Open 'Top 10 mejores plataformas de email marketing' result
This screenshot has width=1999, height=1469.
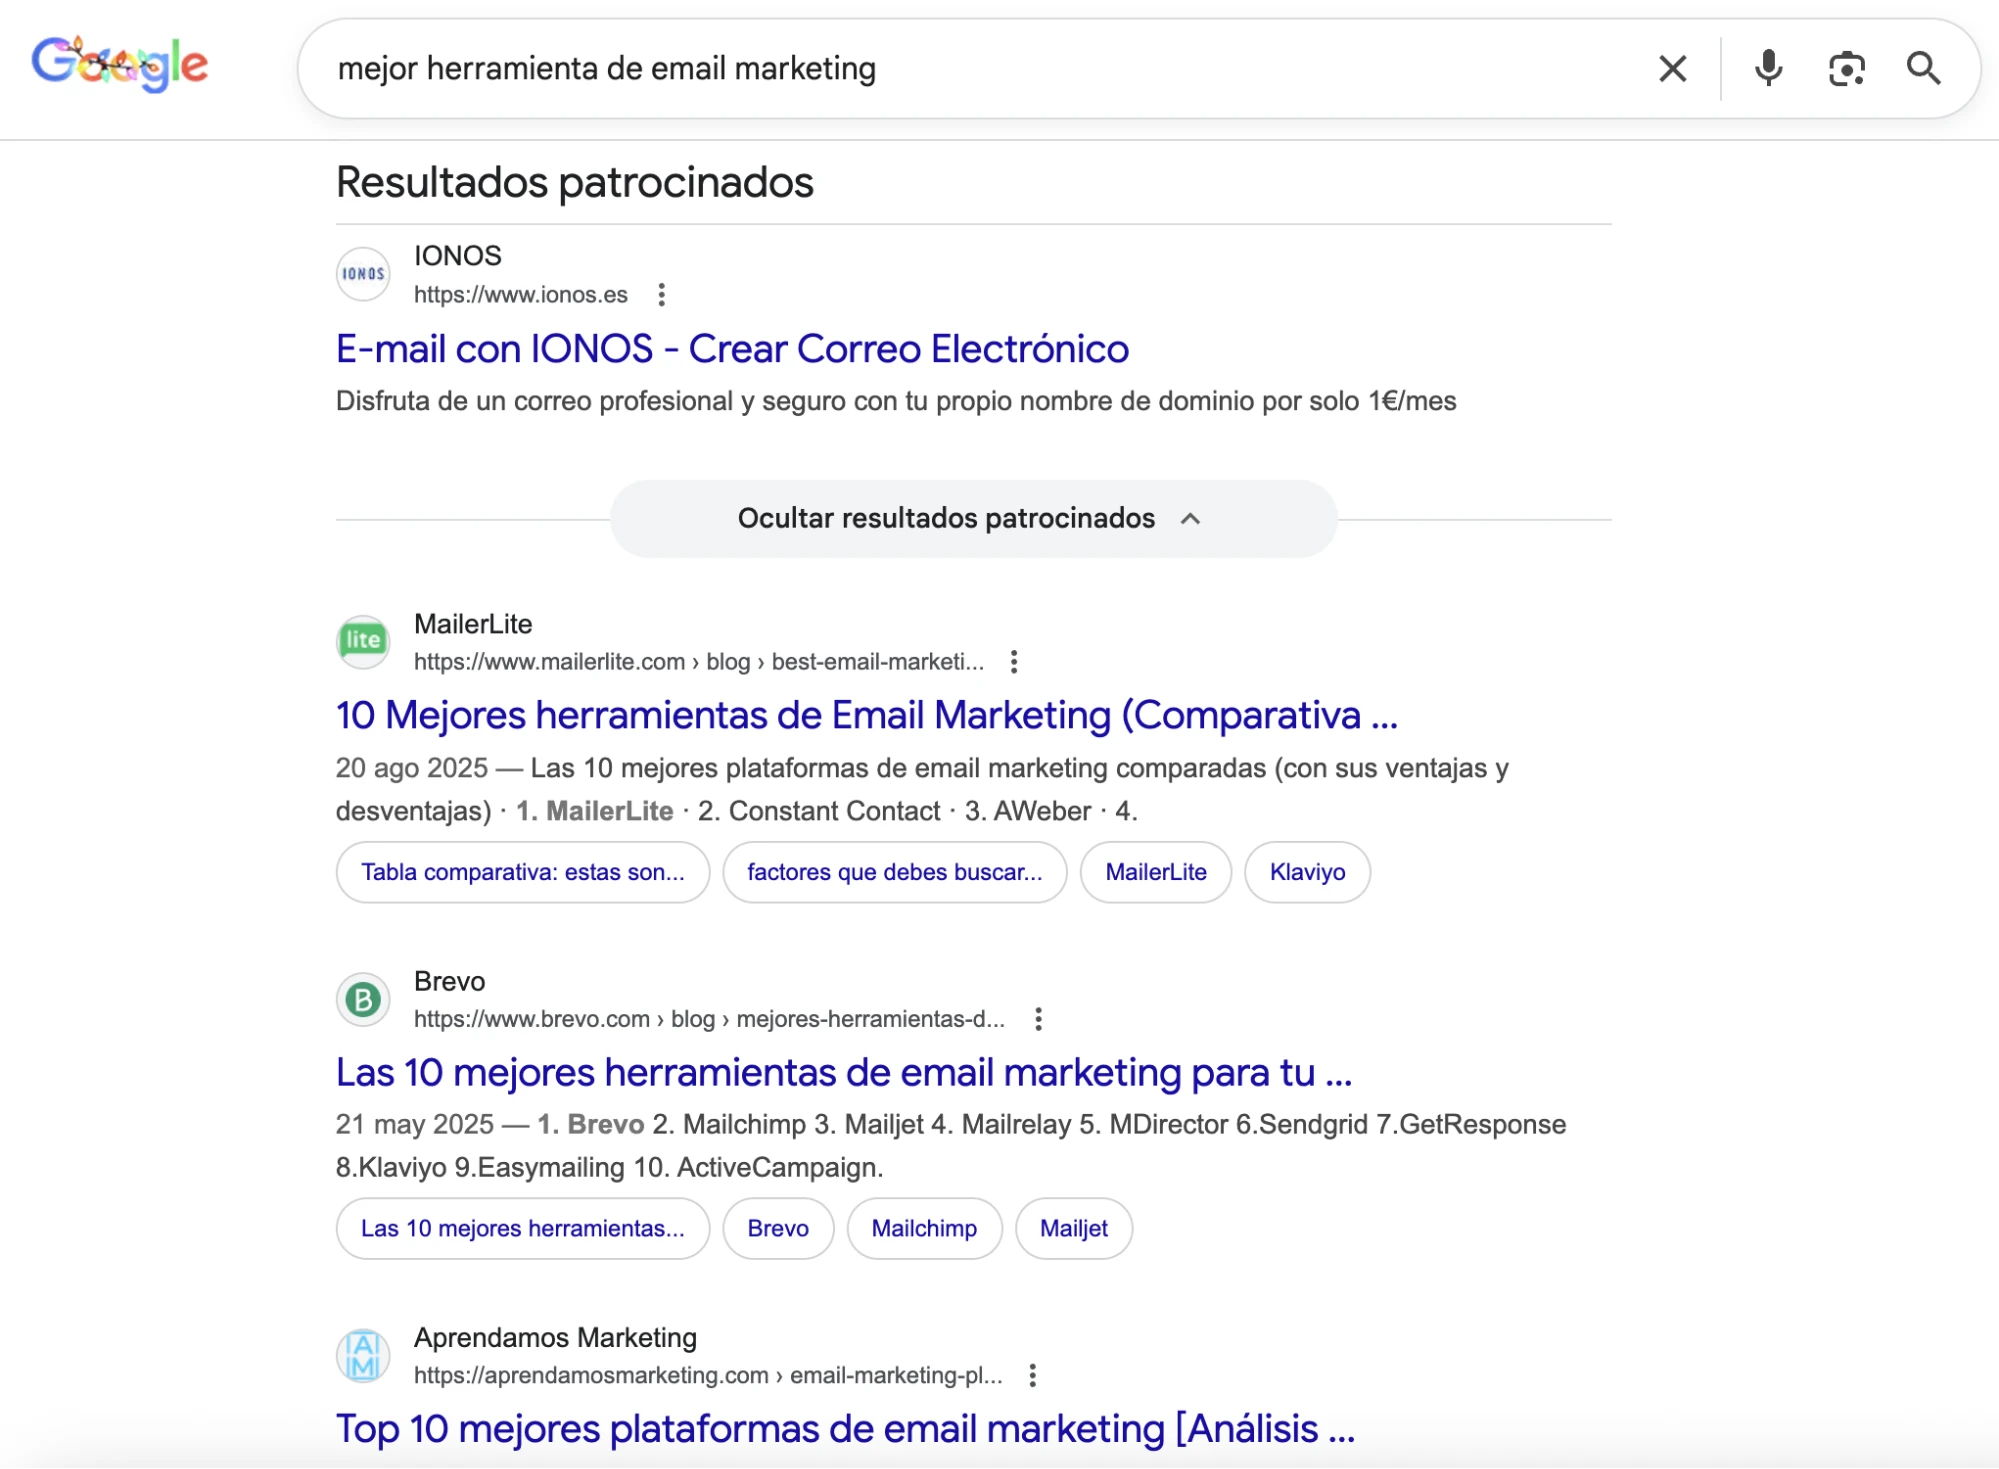point(845,1430)
